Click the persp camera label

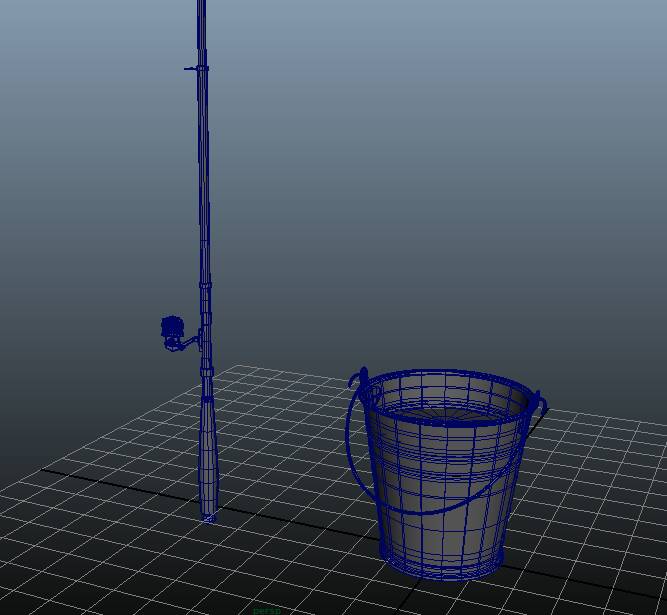point(267,611)
